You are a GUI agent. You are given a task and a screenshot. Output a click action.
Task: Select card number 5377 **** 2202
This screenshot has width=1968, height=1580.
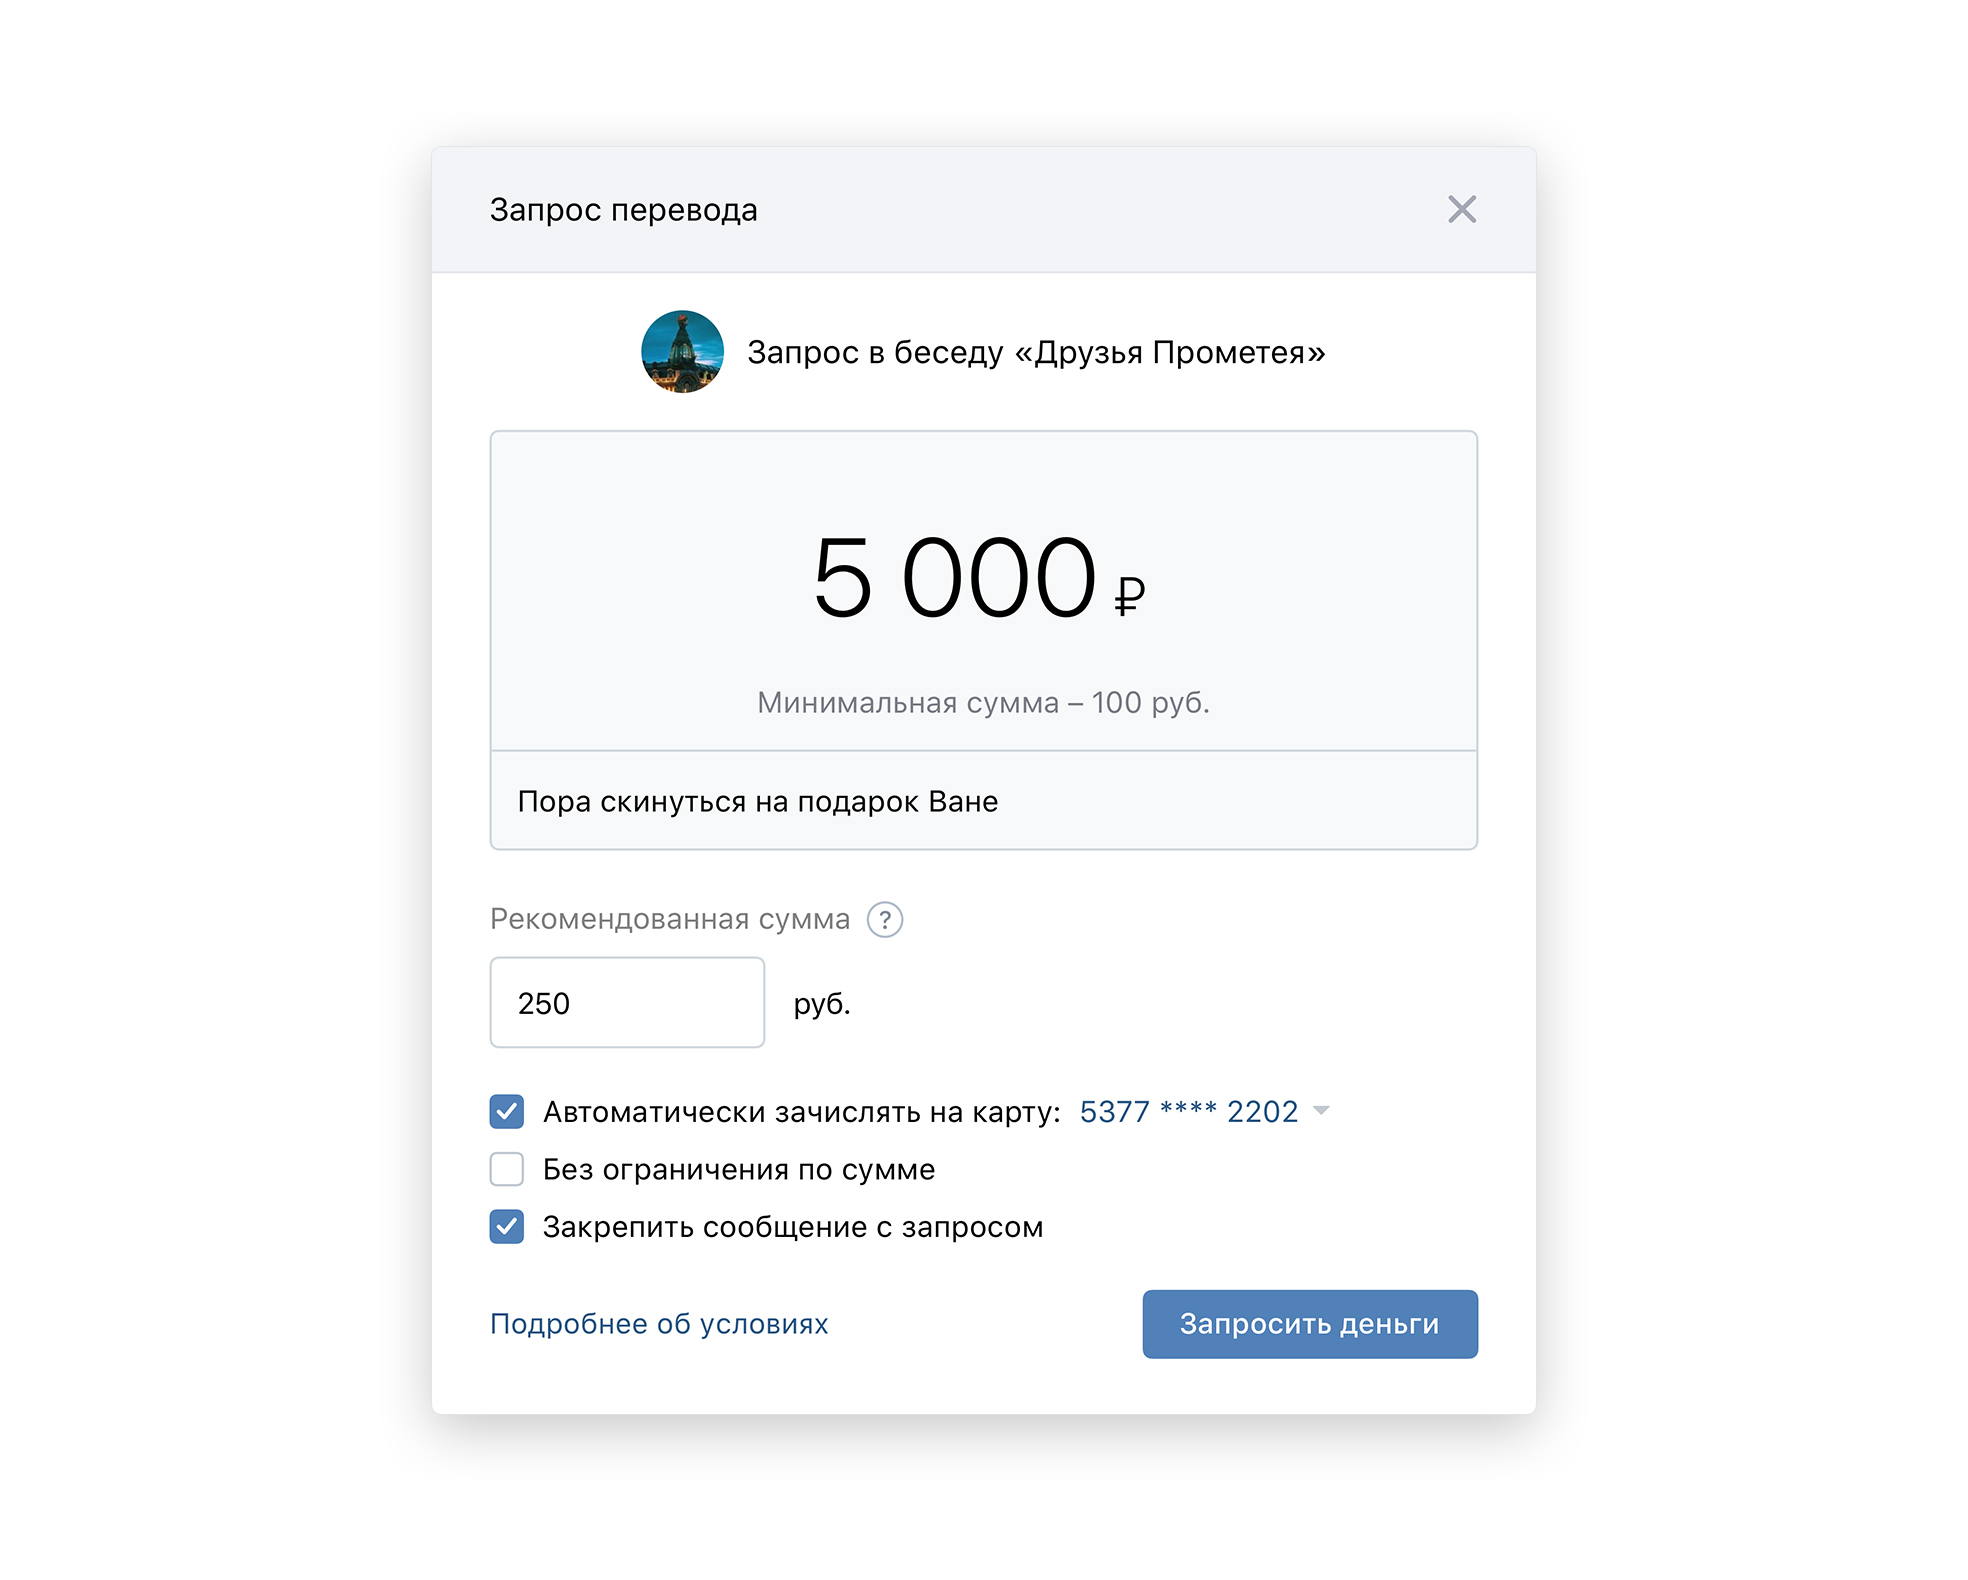click(1188, 1111)
